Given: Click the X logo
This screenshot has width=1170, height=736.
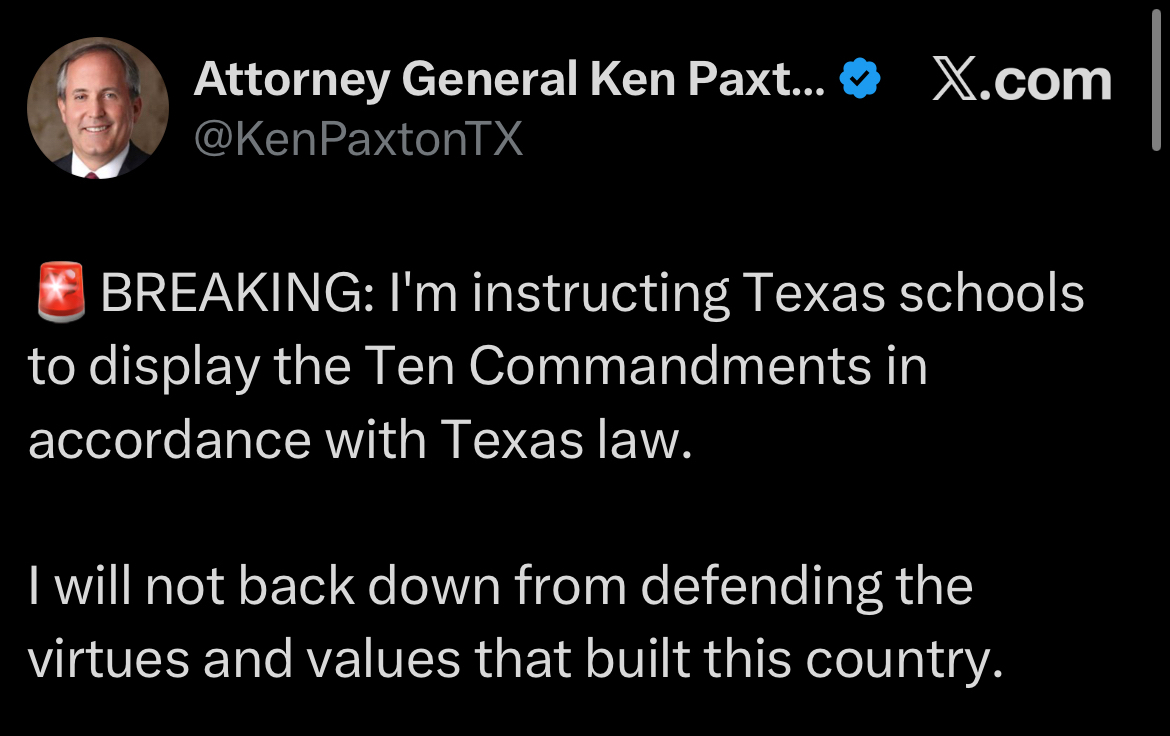Looking at the screenshot, I should pos(955,80).
